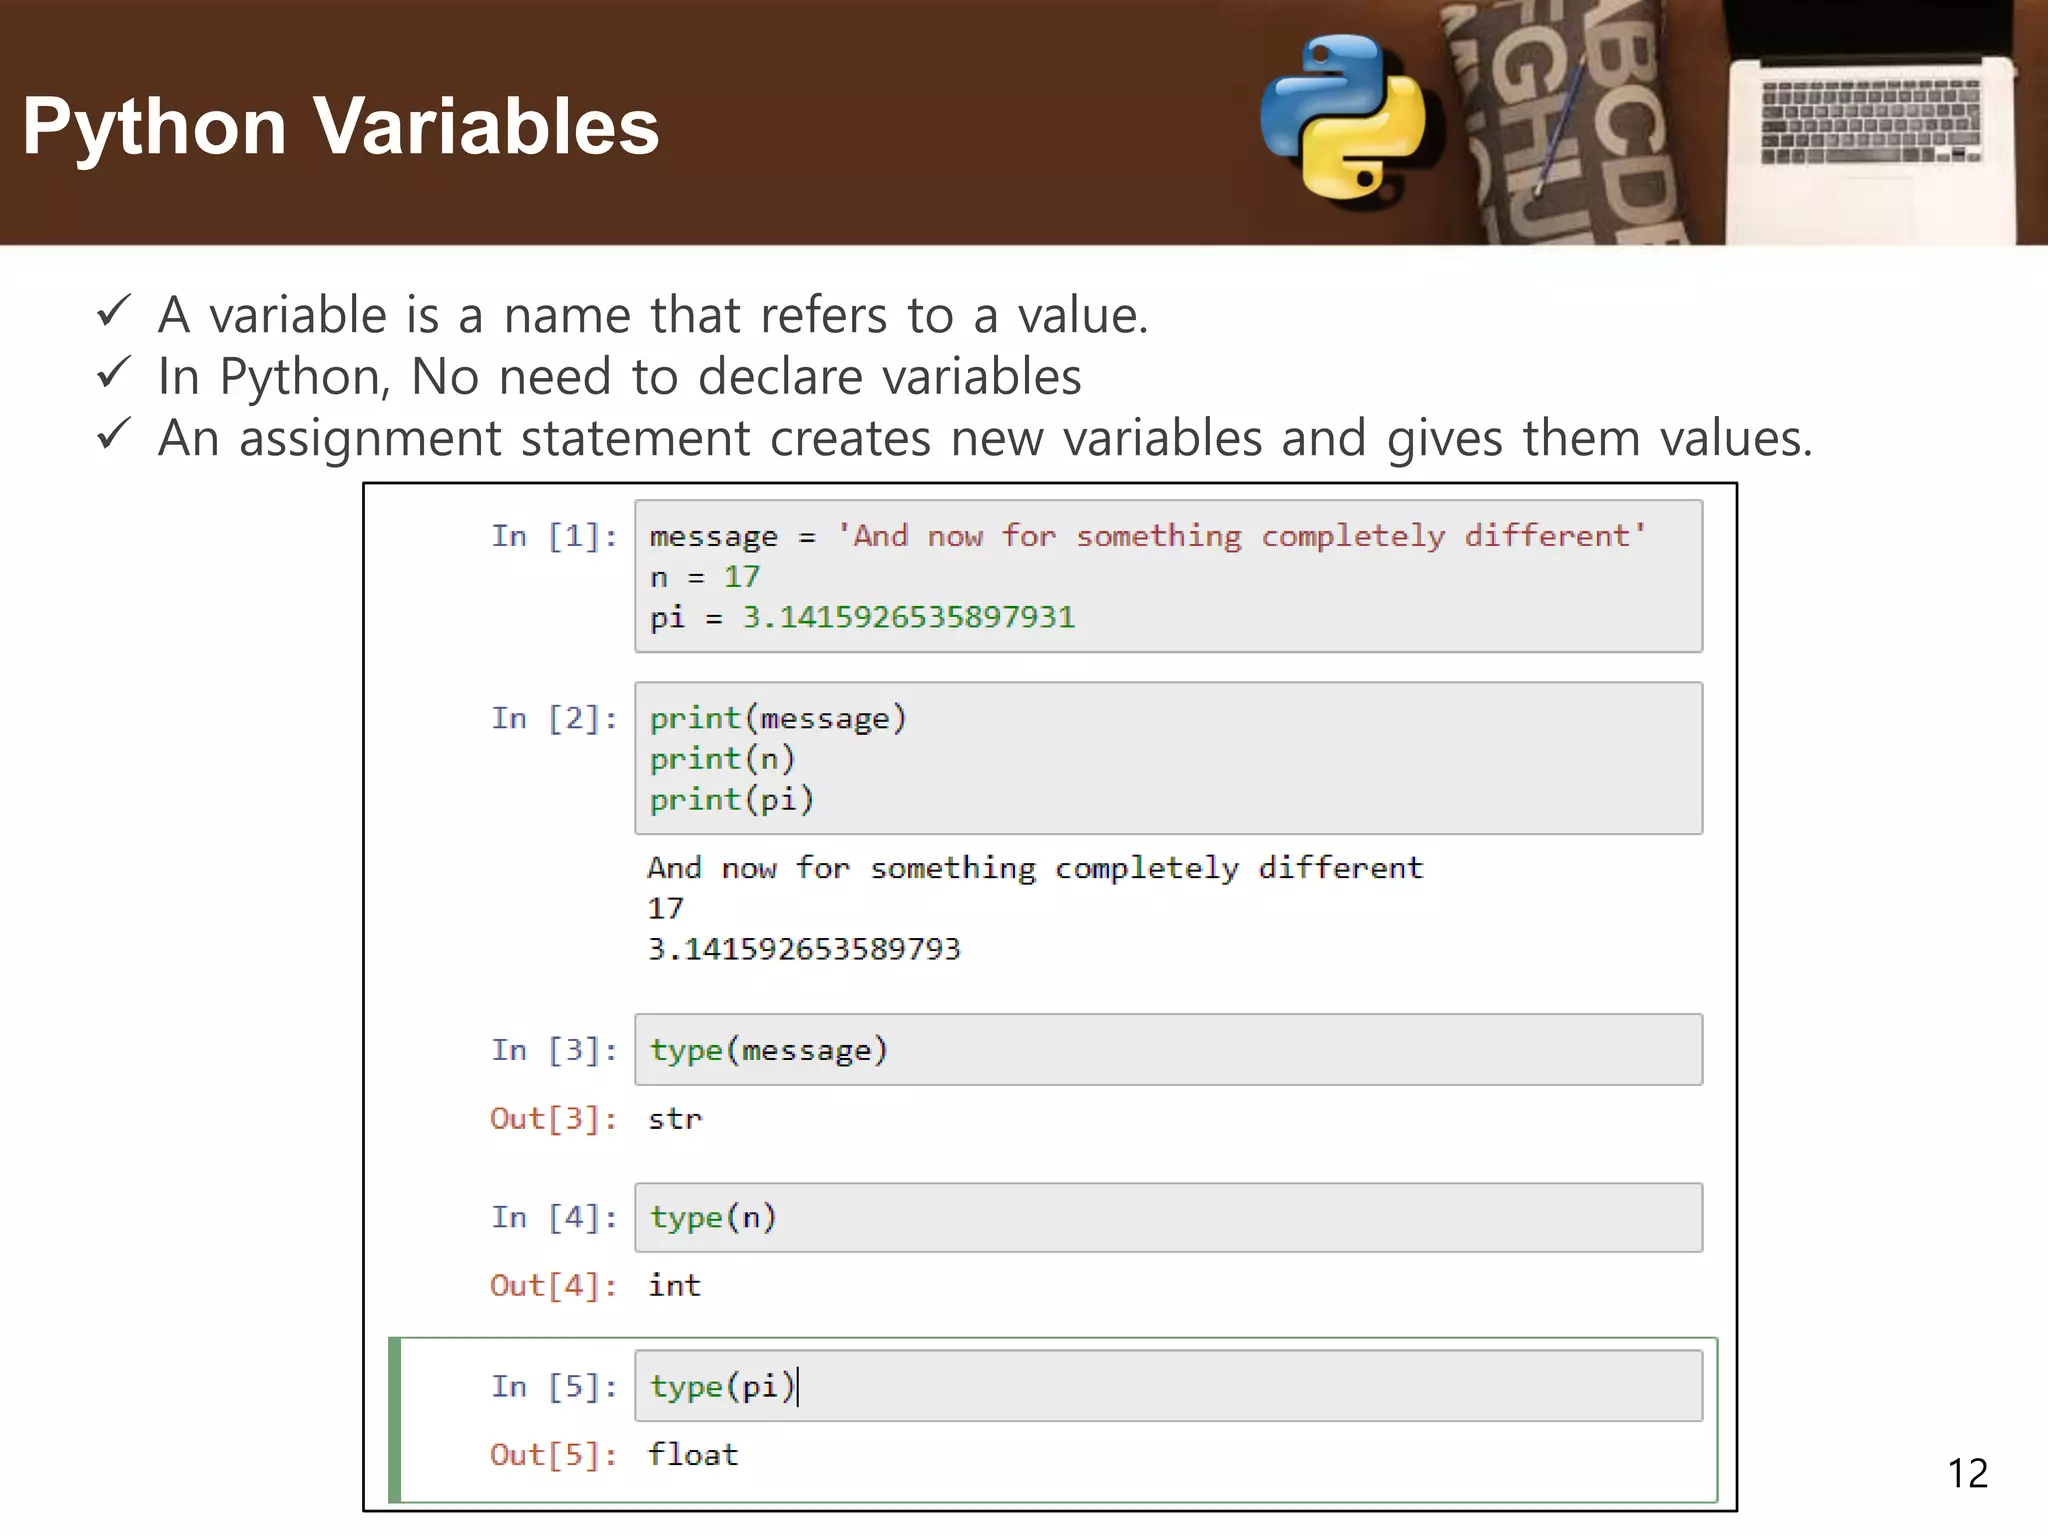
Task: Click the active type(pi) code cell
Action: [x=1167, y=1386]
